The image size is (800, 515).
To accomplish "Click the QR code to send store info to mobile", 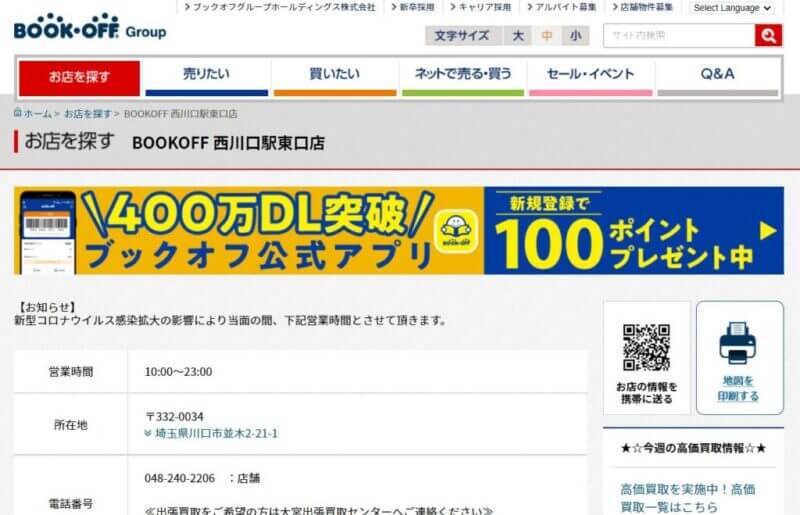I will [646, 347].
